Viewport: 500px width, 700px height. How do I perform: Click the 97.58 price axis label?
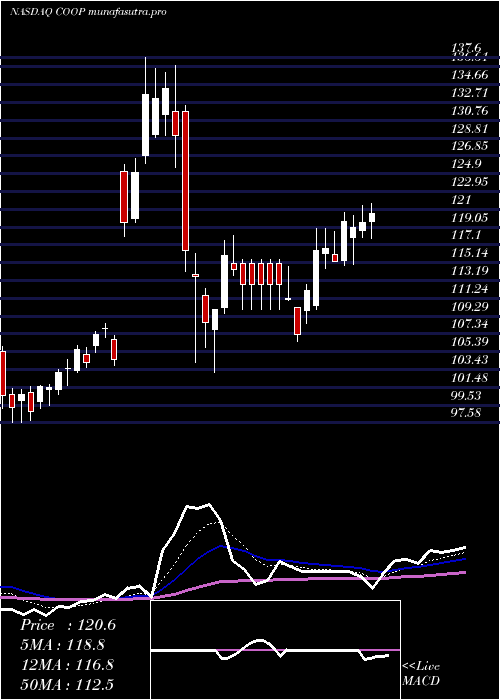pos(467,413)
